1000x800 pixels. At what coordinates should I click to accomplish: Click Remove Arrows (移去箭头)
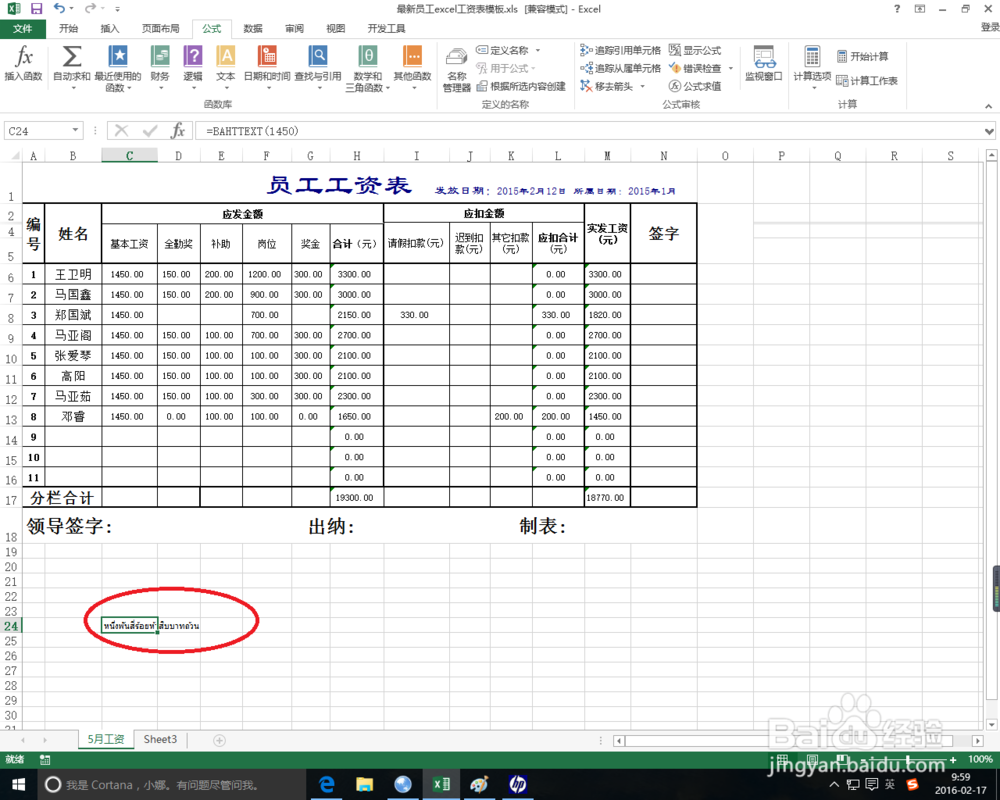click(x=607, y=85)
